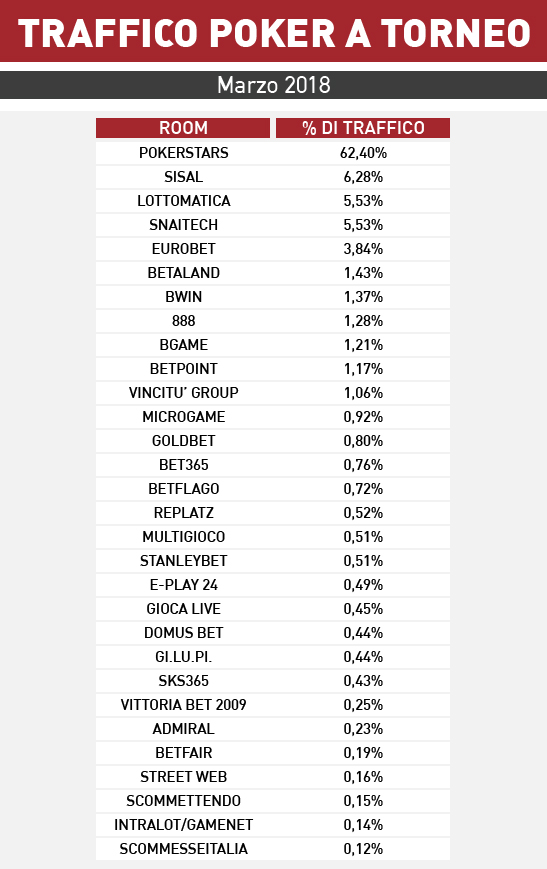The width and height of the screenshot is (547, 869).
Task: Select the STANLEYBET room cell
Action: tap(183, 561)
